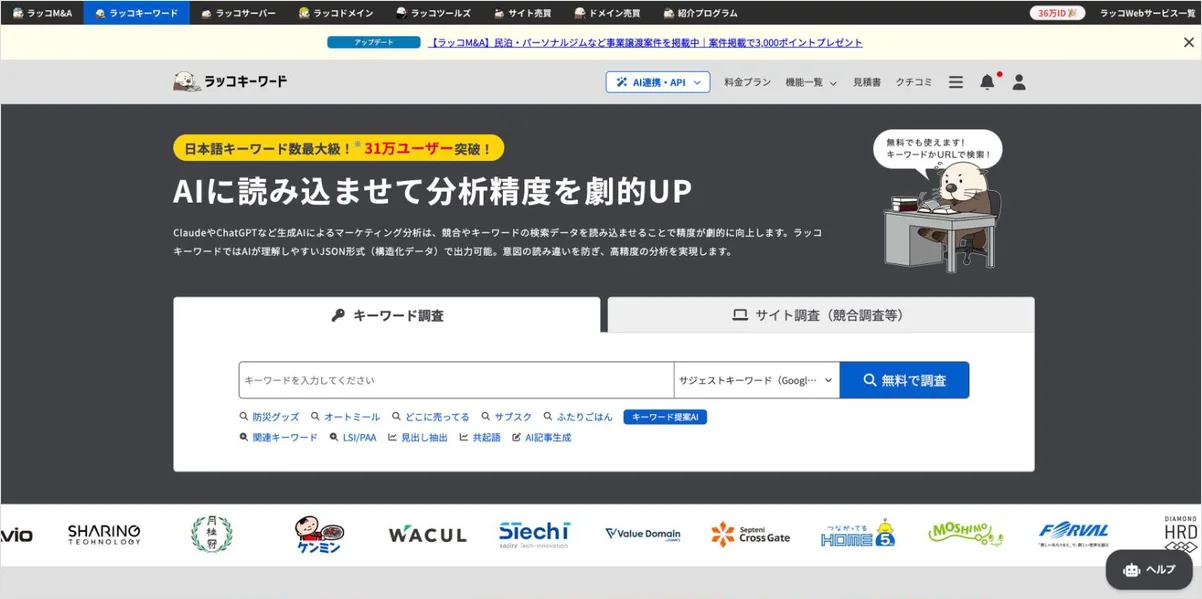The image size is (1202, 599).
Task: Click the MOSHIMO logo
Action: pos(966,534)
